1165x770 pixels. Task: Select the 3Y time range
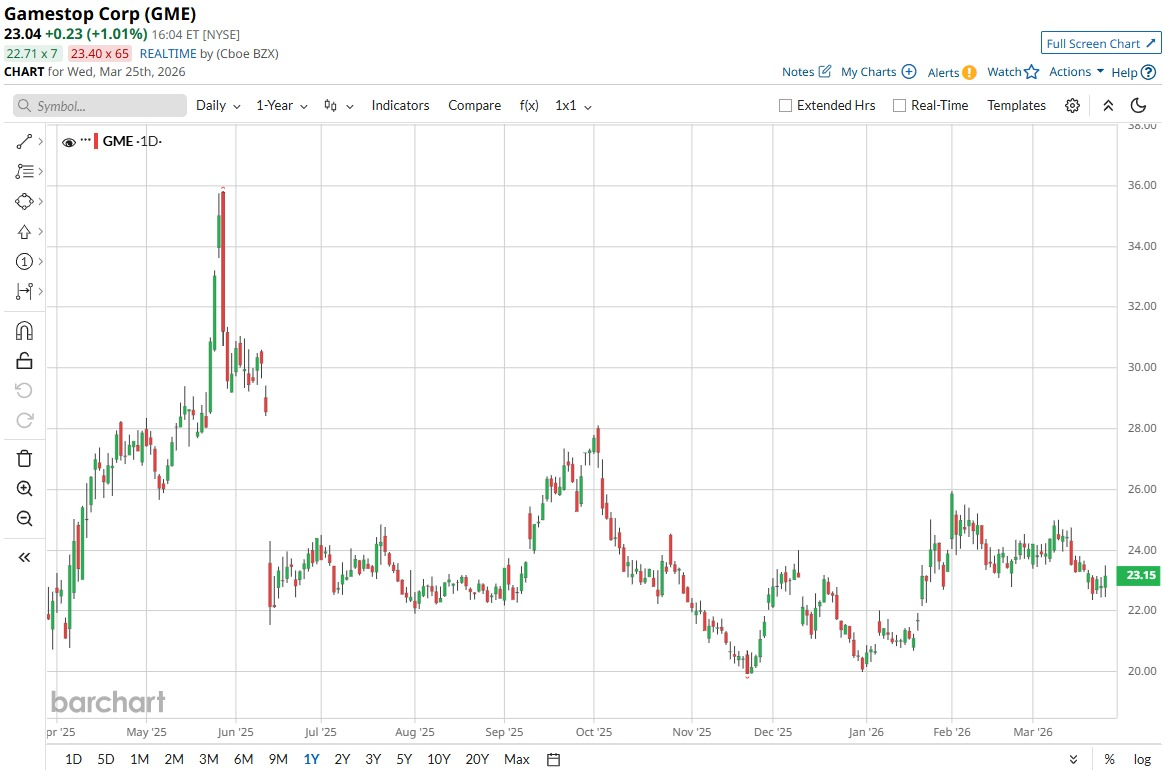tap(373, 759)
